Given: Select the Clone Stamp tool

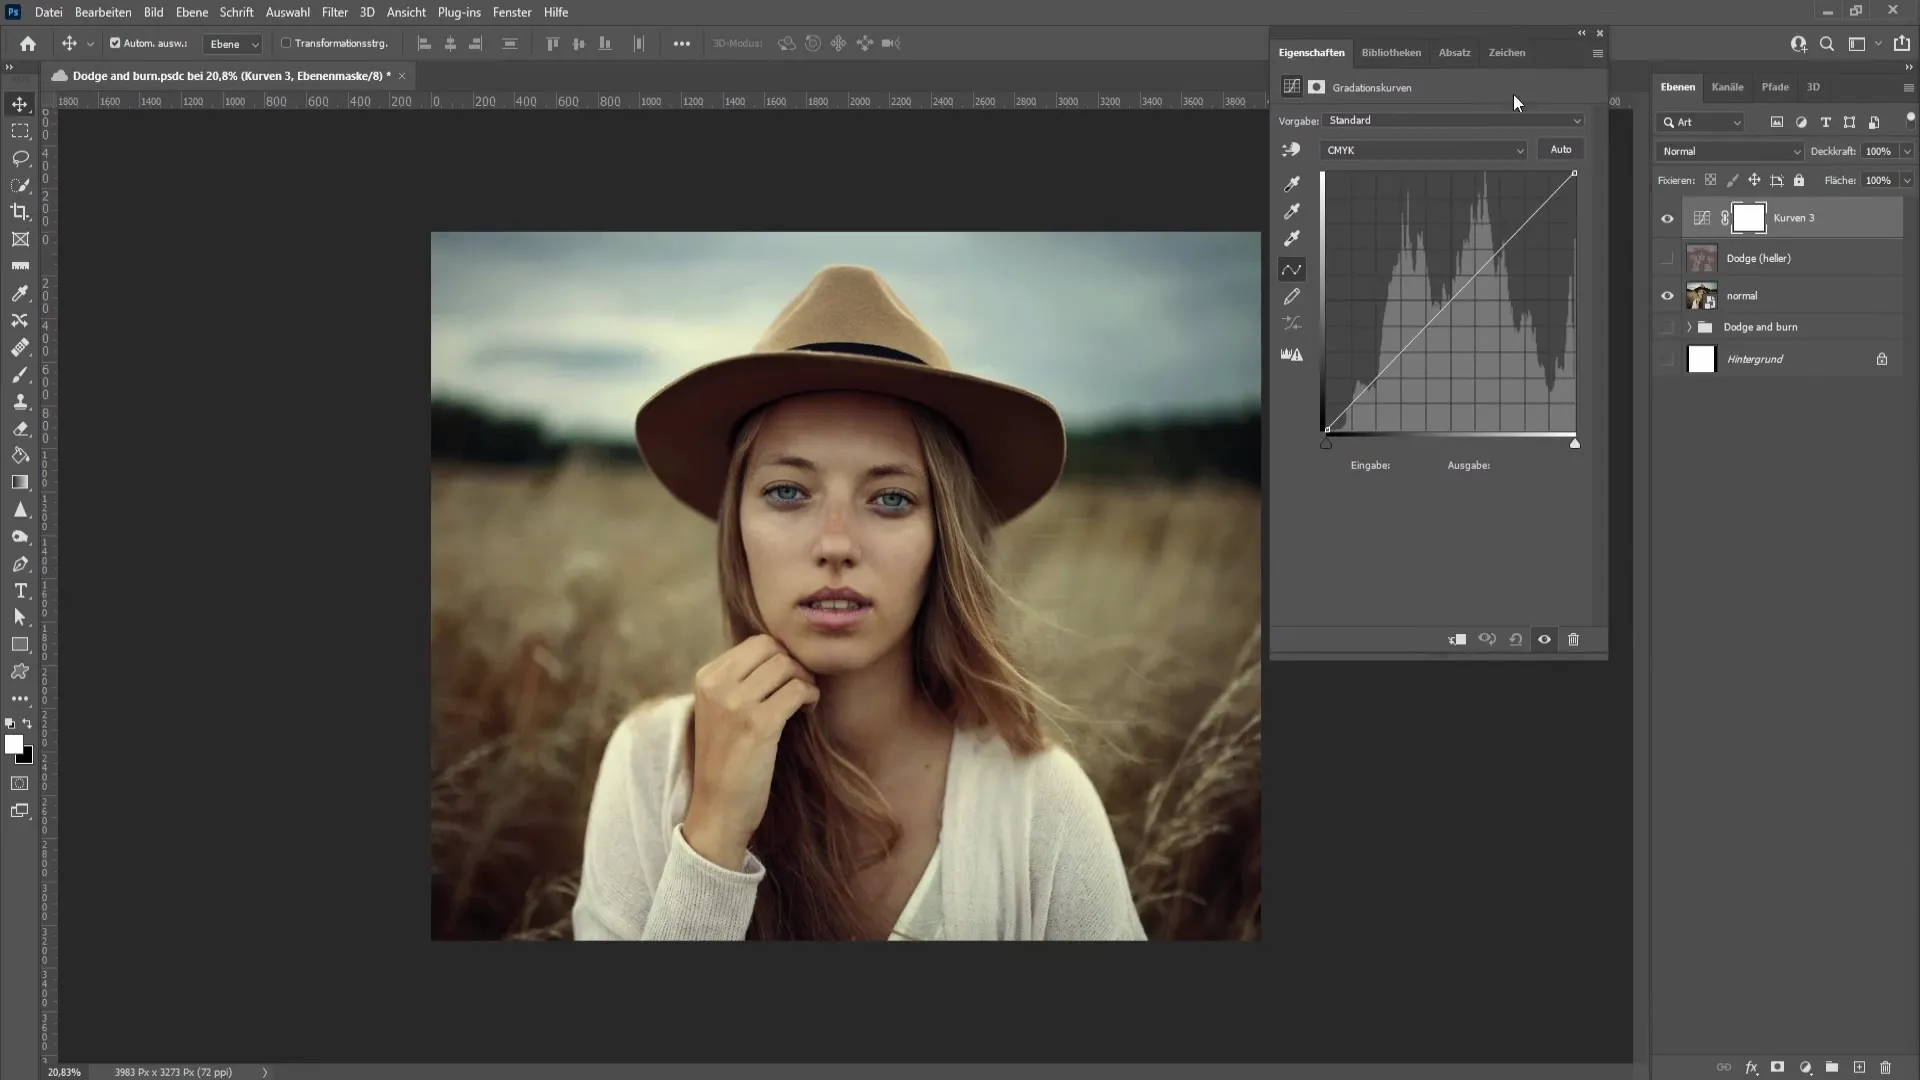Looking at the screenshot, I should [20, 402].
